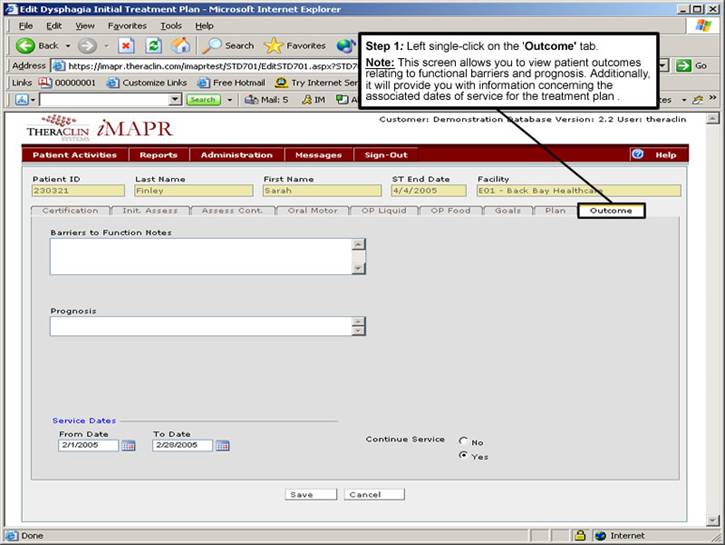Click the Save button

pyautogui.click(x=300, y=494)
